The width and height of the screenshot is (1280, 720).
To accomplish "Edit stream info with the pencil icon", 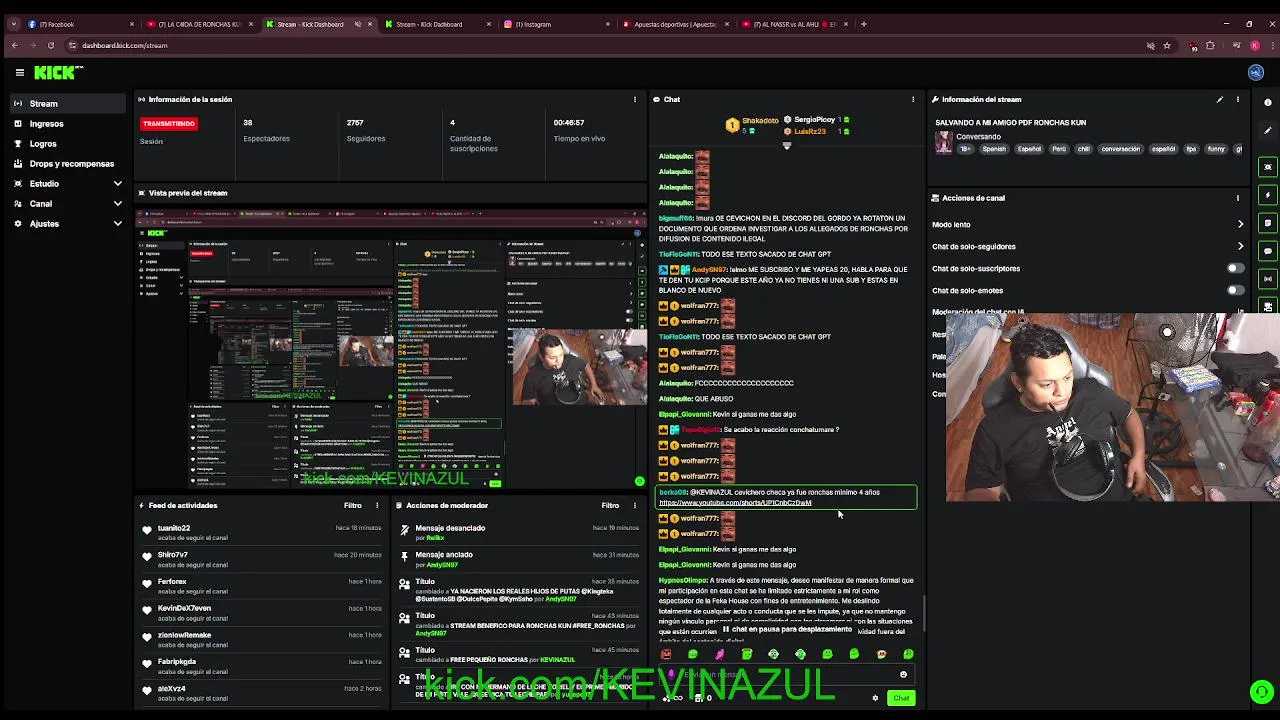I will click(1219, 99).
